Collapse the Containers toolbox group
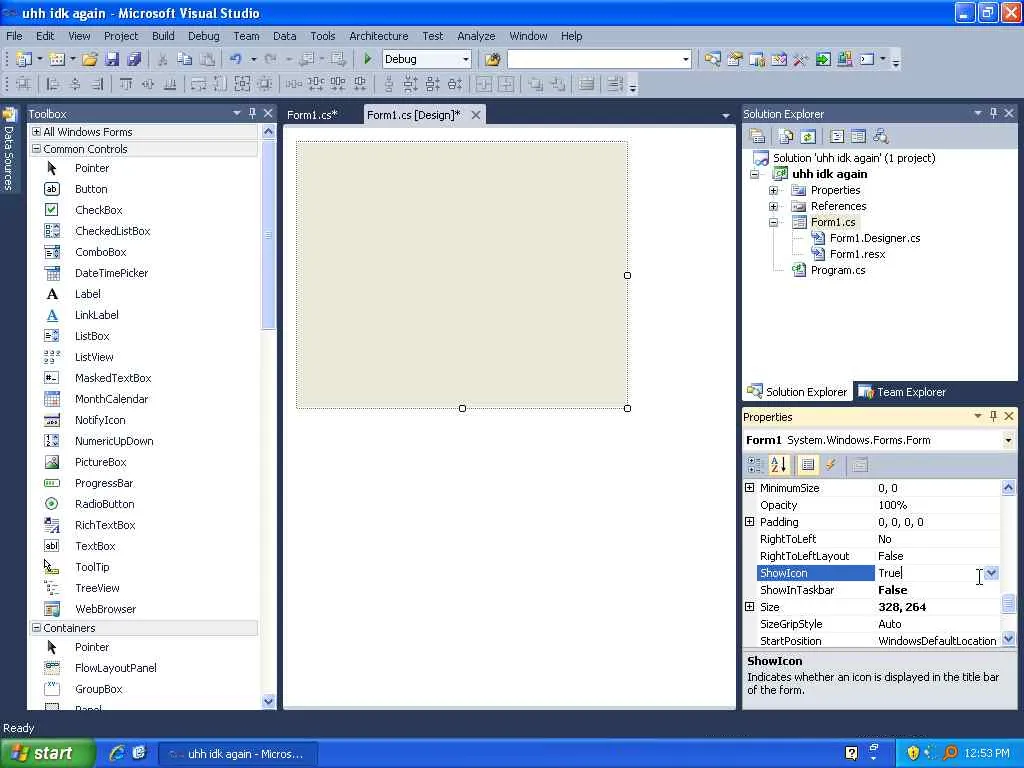Viewport: 1024px width, 768px height. tap(37, 628)
